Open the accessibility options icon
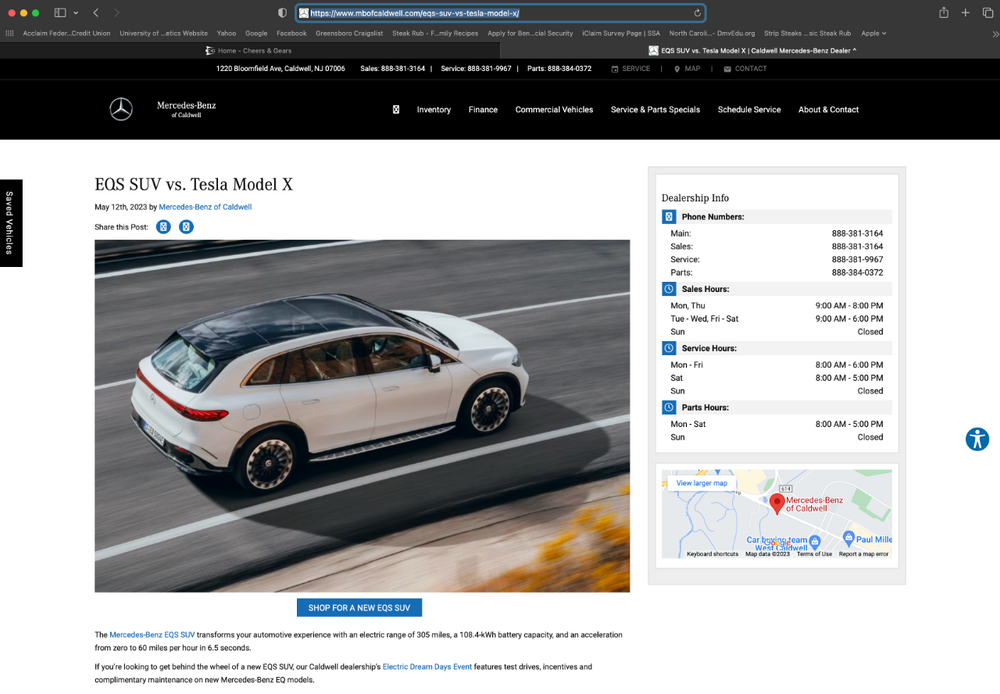Viewport: 1000px width, 694px height. (977, 439)
